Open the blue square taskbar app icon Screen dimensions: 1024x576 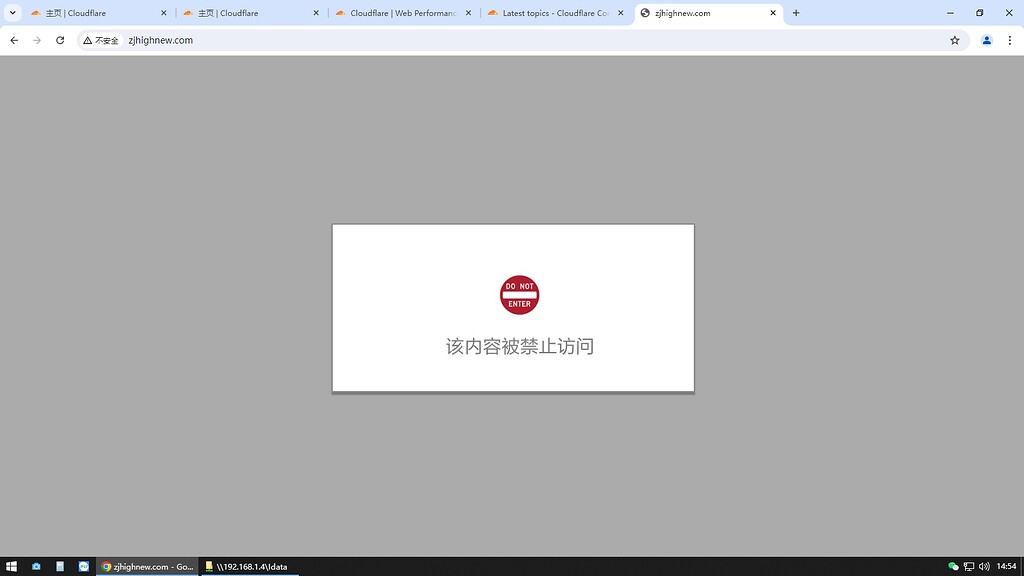click(x=84, y=566)
